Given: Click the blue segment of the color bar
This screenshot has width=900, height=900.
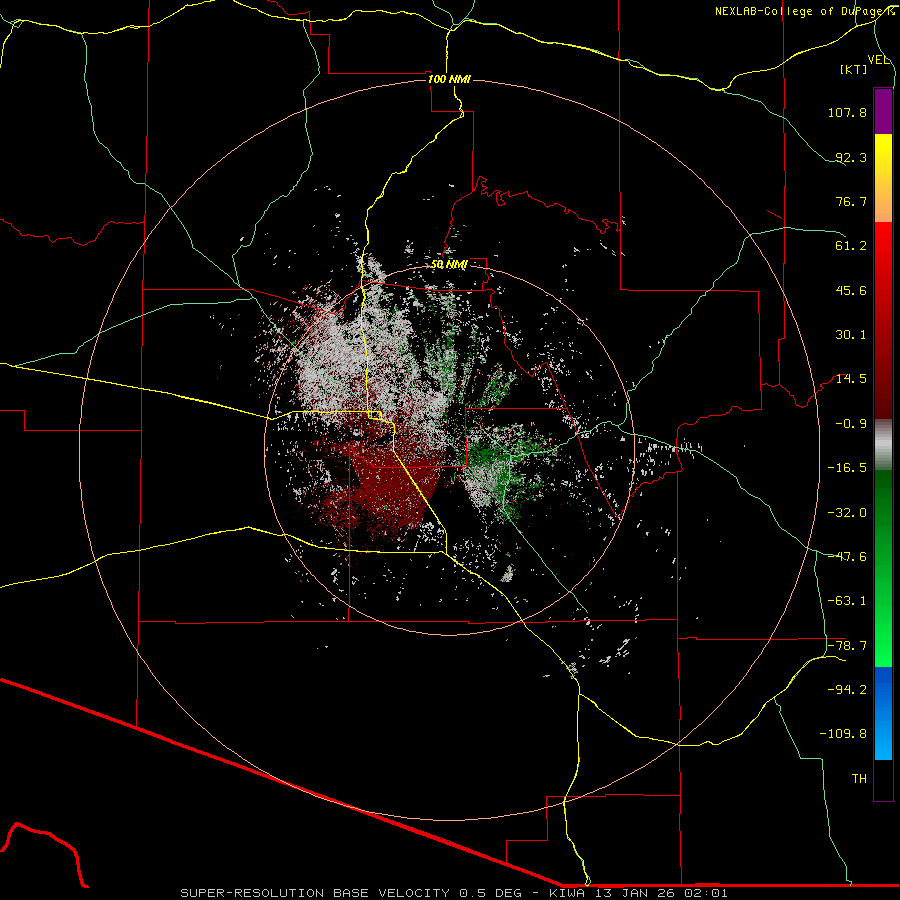Looking at the screenshot, I should click(x=883, y=713).
